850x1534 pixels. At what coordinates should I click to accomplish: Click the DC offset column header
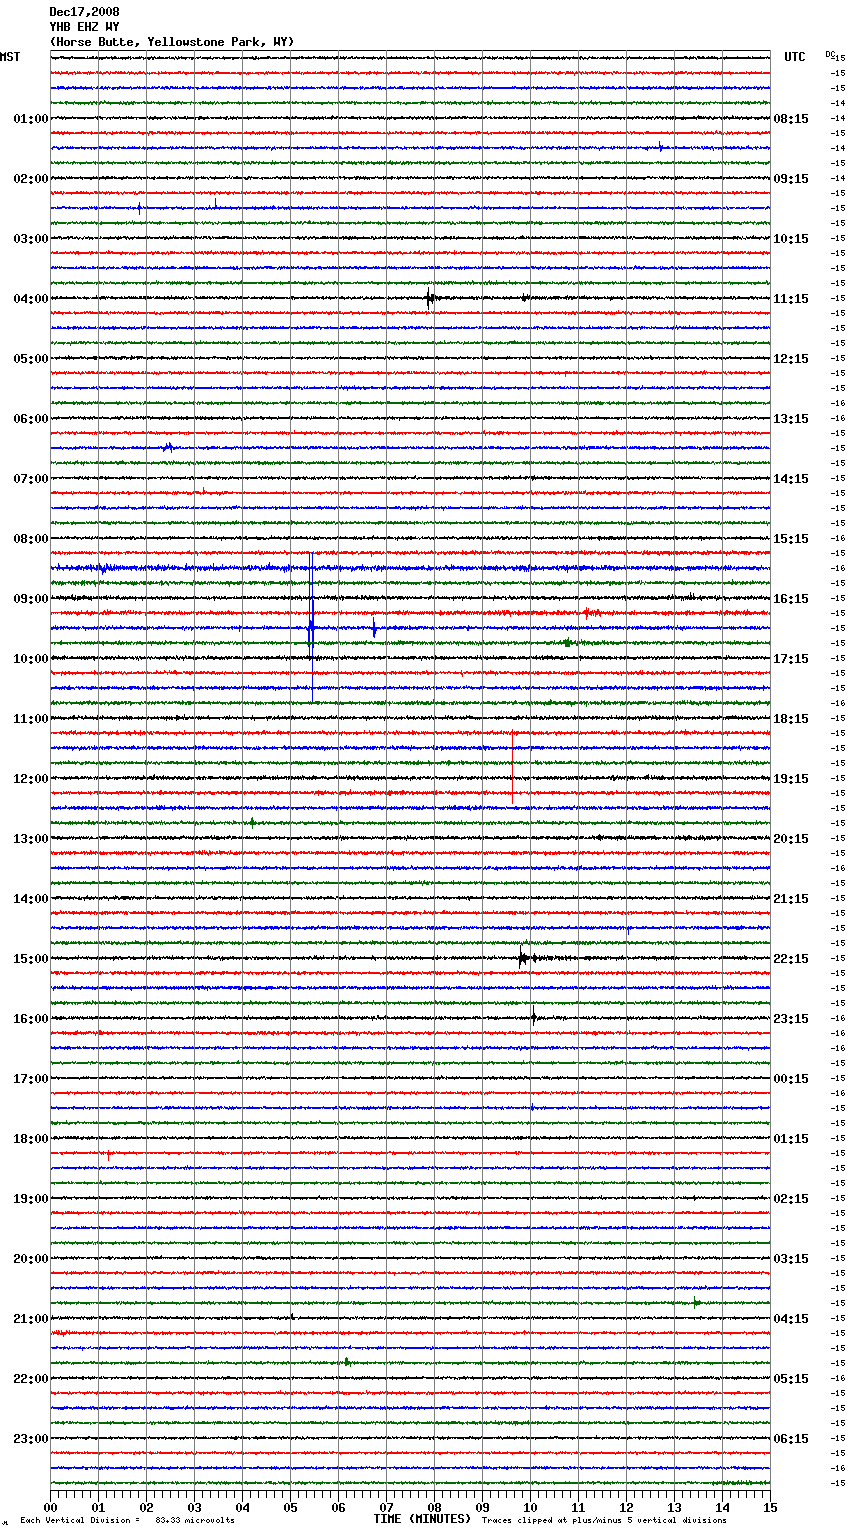[830, 54]
